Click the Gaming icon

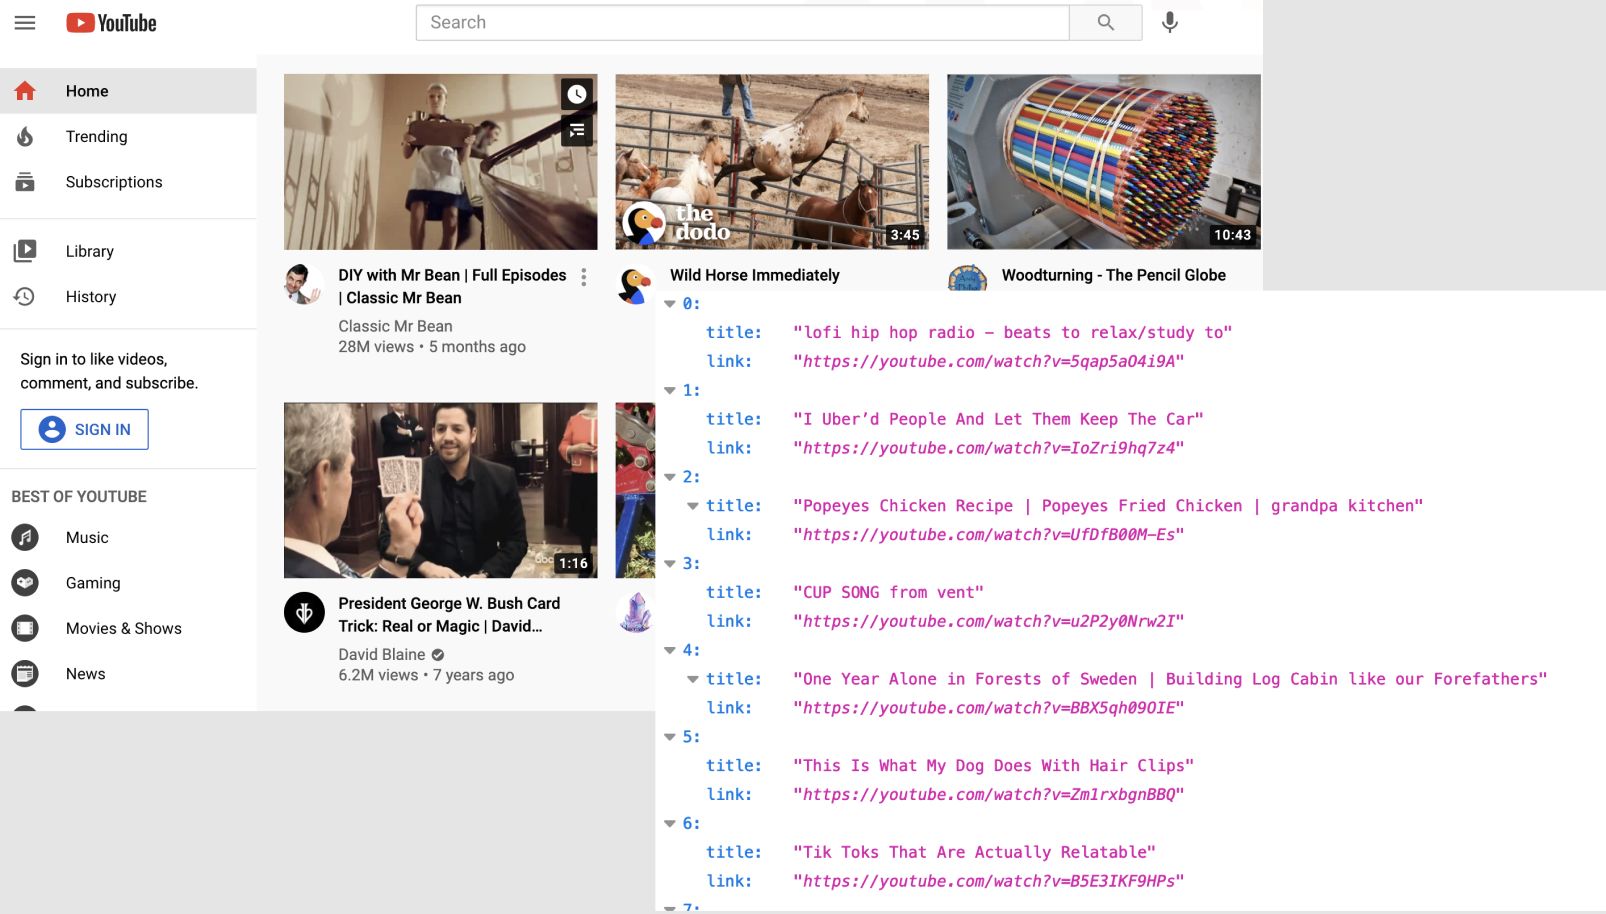25,583
